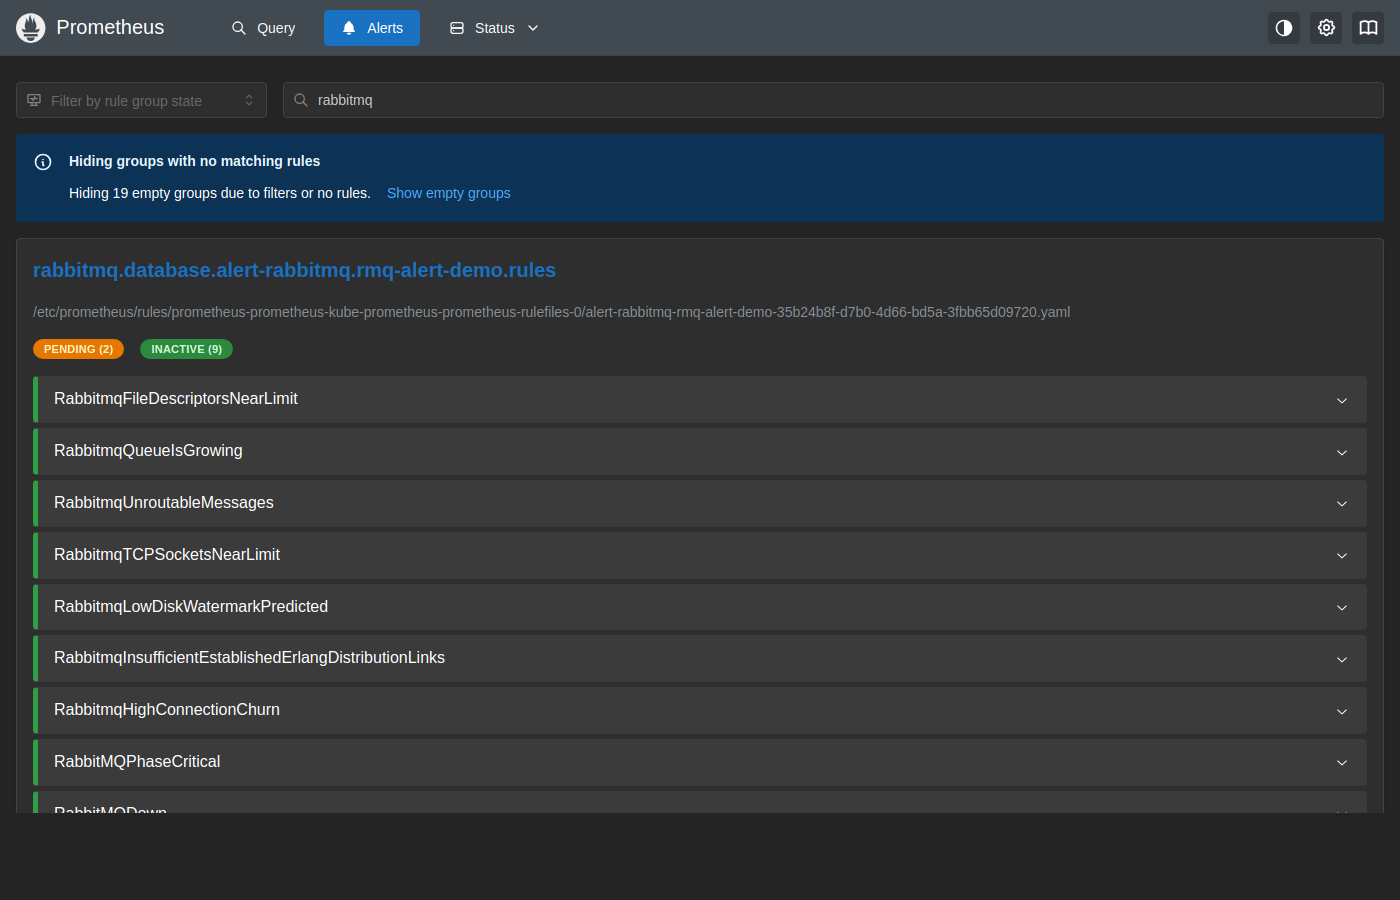
Task: Open the documentation book icon
Action: pos(1368,28)
